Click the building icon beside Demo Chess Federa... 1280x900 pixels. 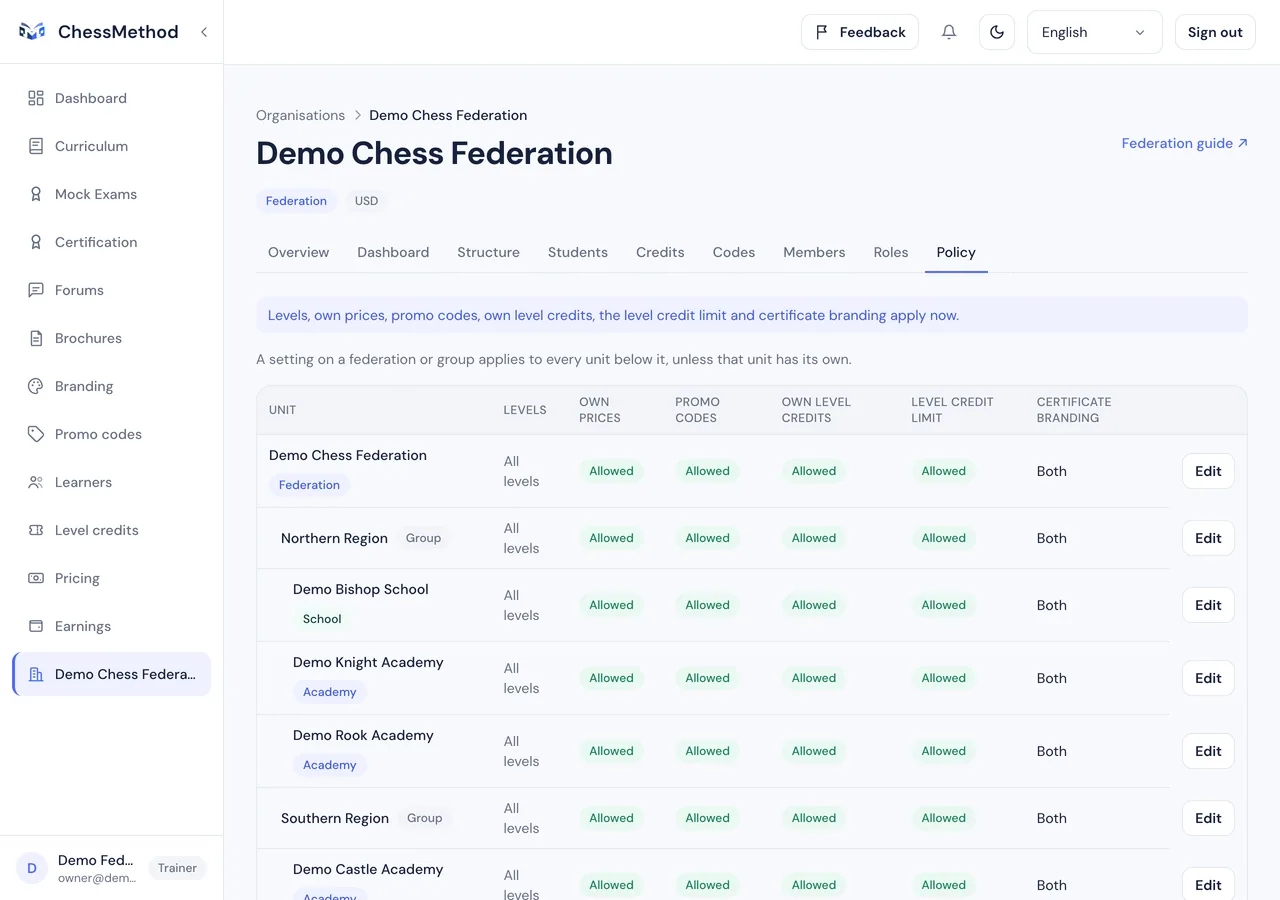tap(36, 674)
